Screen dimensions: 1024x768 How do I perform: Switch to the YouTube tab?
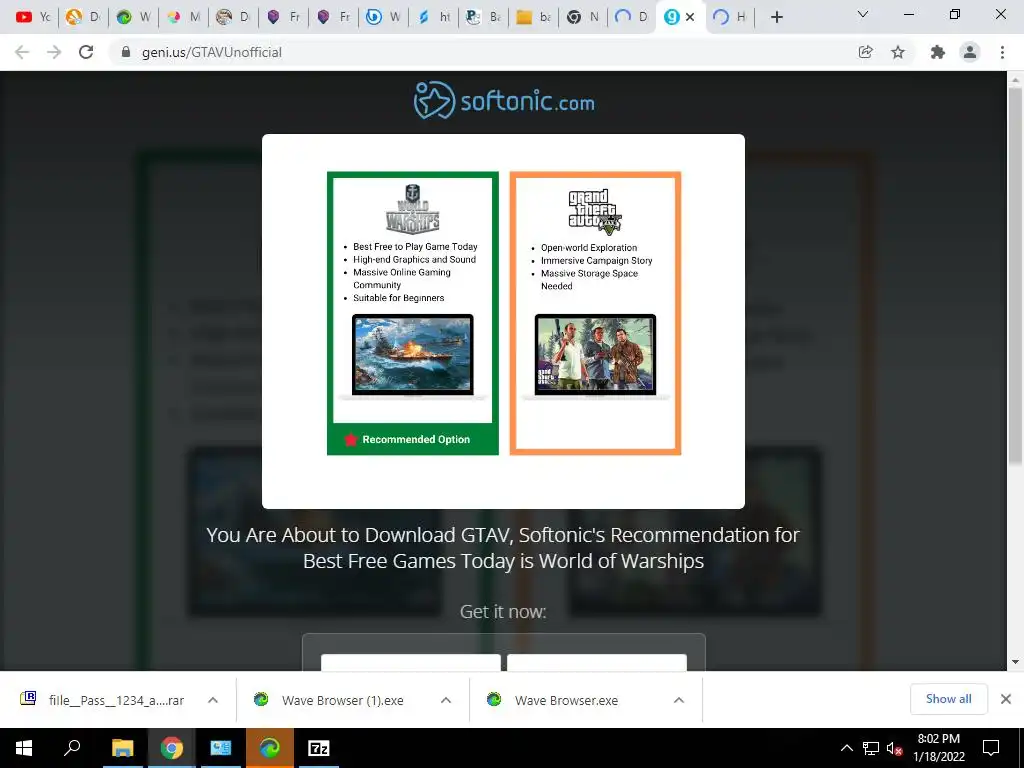pyautogui.click(x=32, y=17)
